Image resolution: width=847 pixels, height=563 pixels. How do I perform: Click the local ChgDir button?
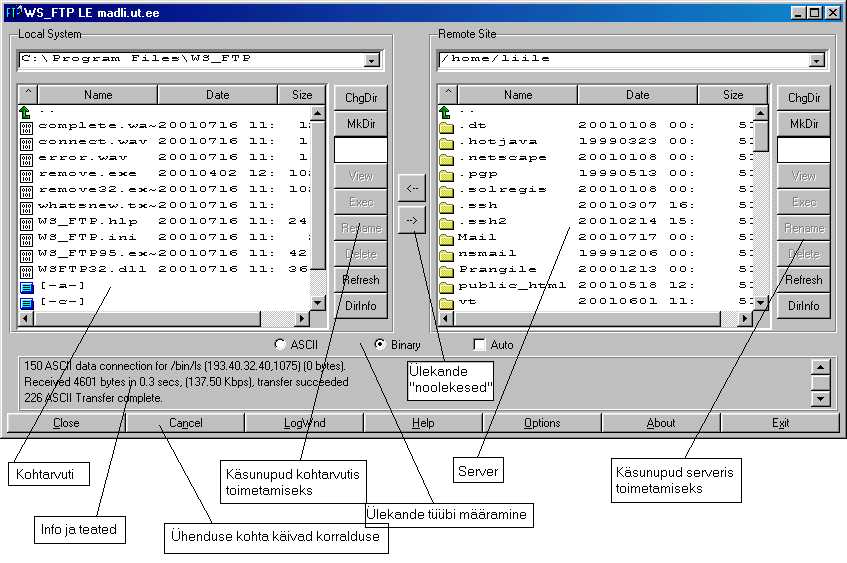(x=361, y=98)
